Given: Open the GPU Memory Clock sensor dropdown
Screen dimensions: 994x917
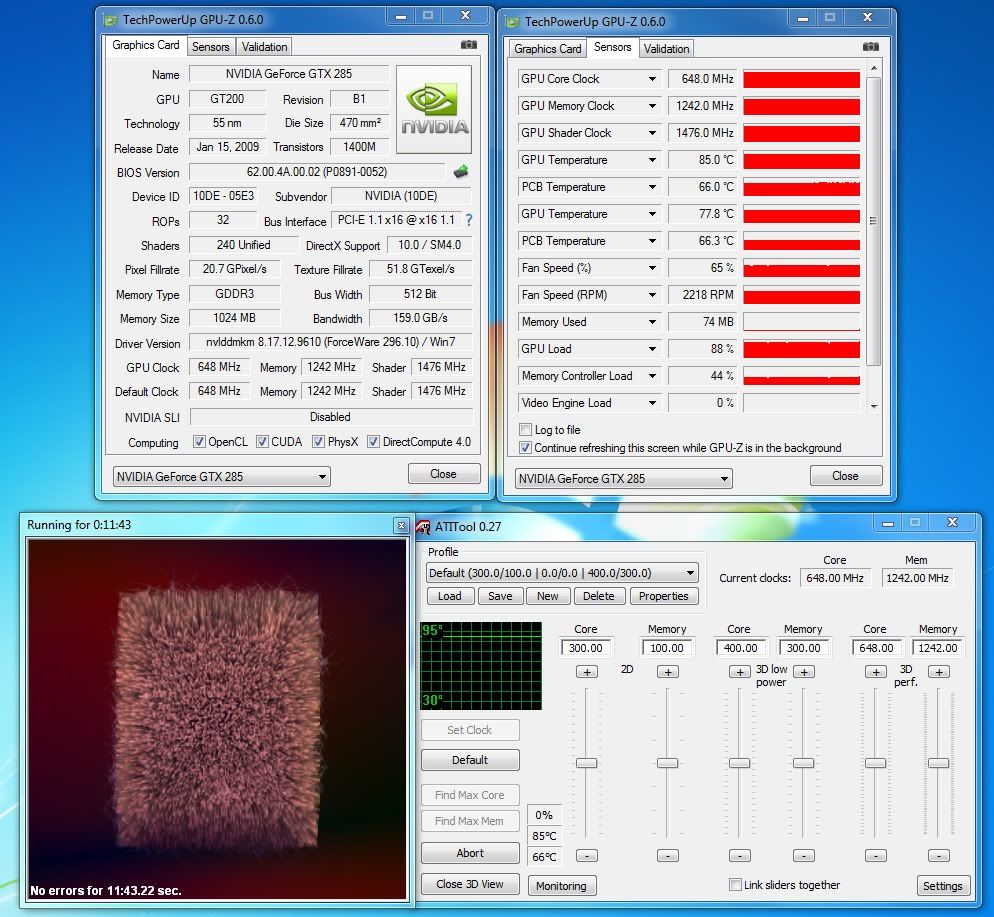Looking at the screenshot, I should point(652,106).
